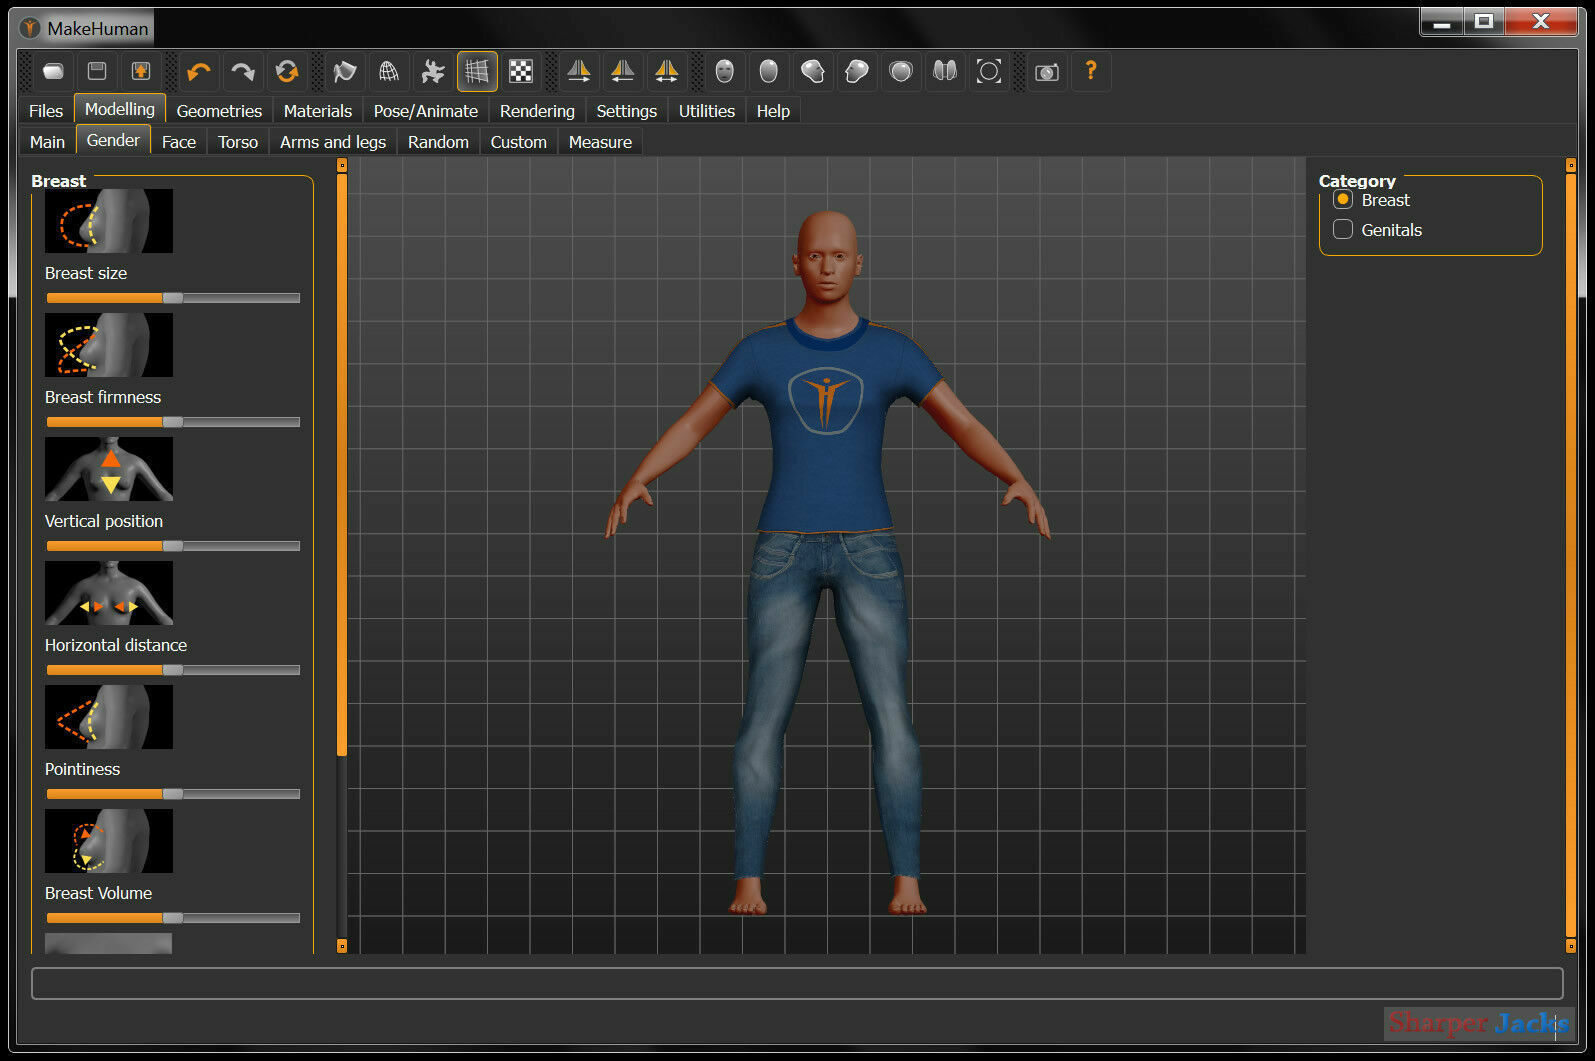Switch to Pose/Animate tab
Screen dimensions: 1595x1061
click(426, 111)
